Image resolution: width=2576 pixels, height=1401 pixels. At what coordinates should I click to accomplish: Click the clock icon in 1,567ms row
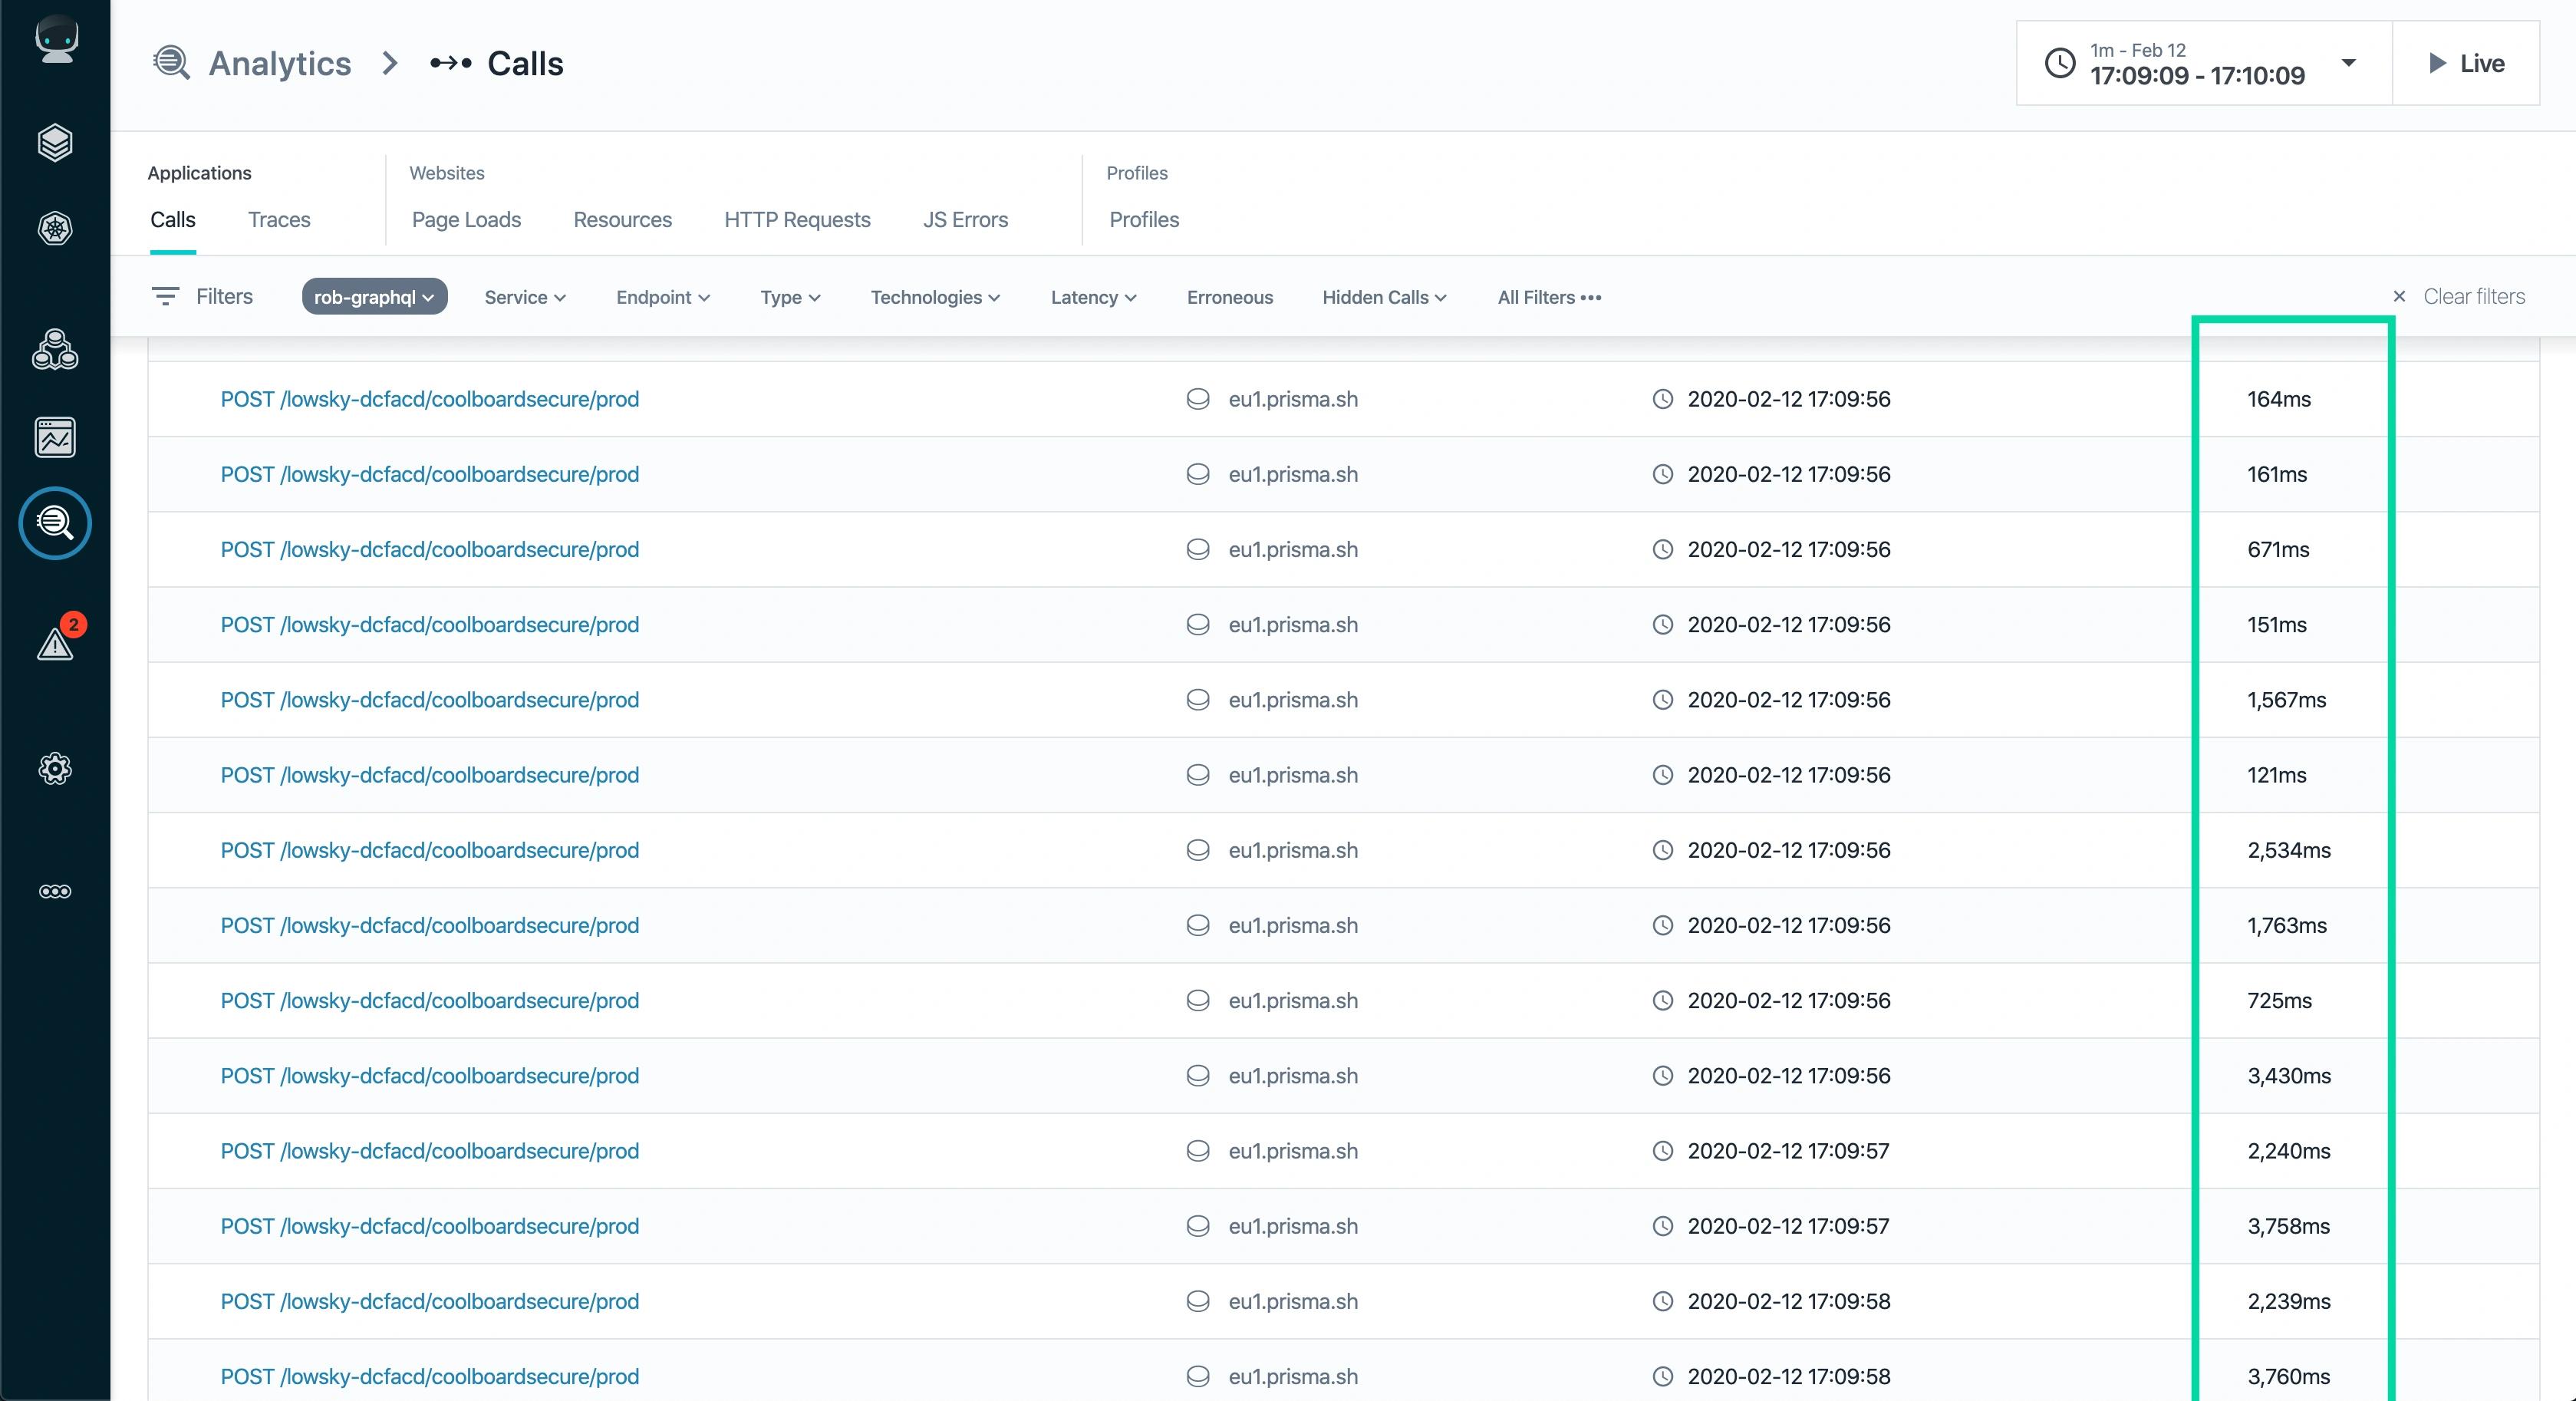click(1662, 700)
